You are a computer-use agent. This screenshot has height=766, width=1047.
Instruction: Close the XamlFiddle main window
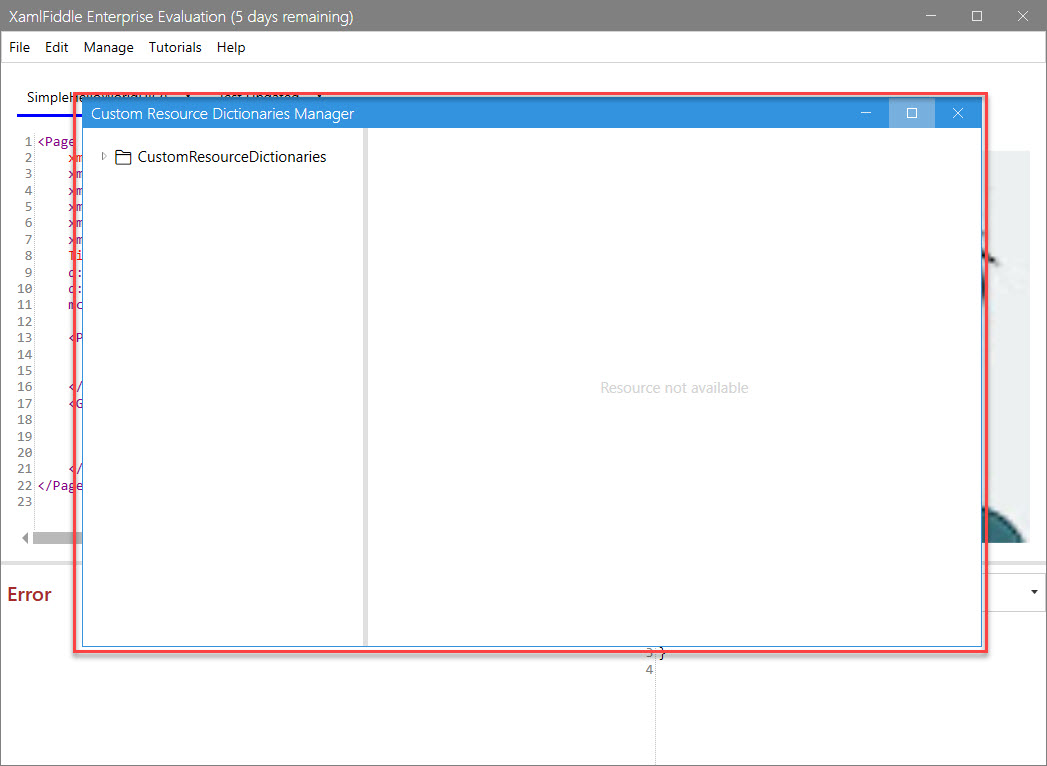(1022, 16)
